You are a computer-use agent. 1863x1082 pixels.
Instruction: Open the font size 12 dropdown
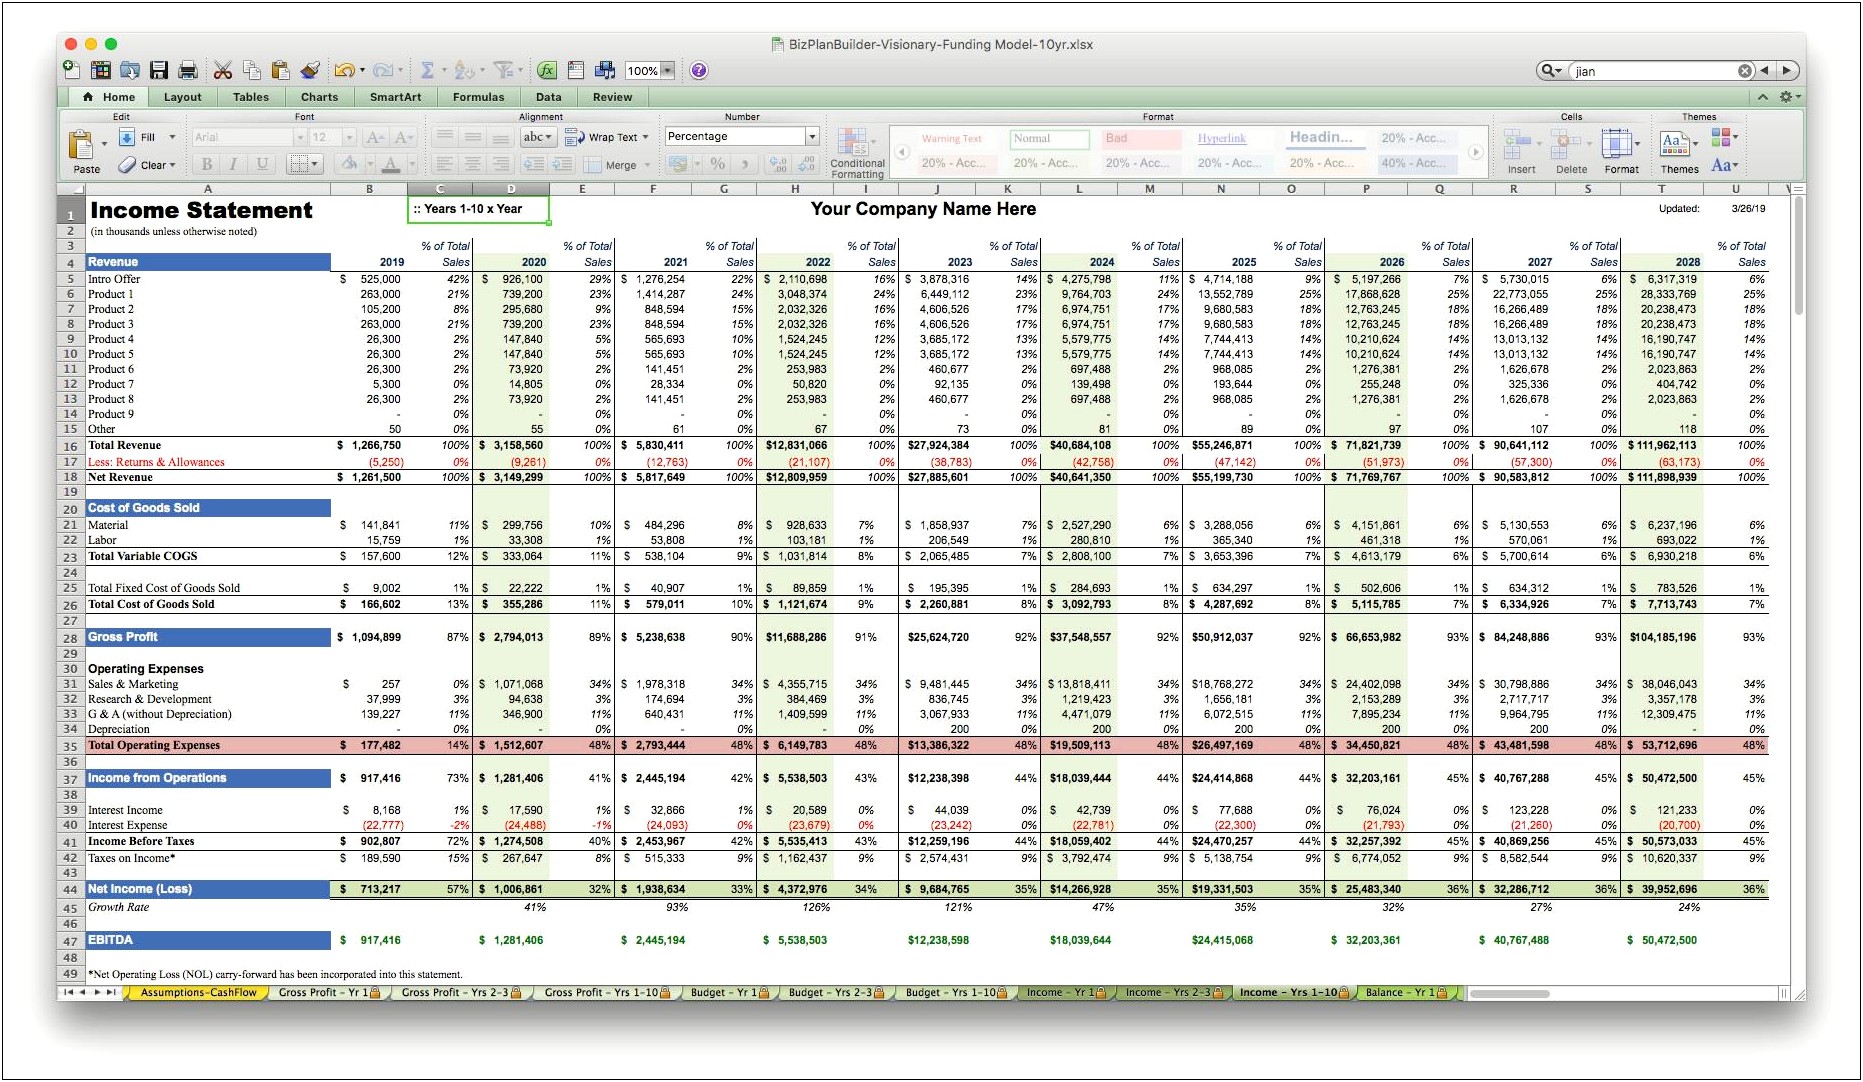coord(349,137)
